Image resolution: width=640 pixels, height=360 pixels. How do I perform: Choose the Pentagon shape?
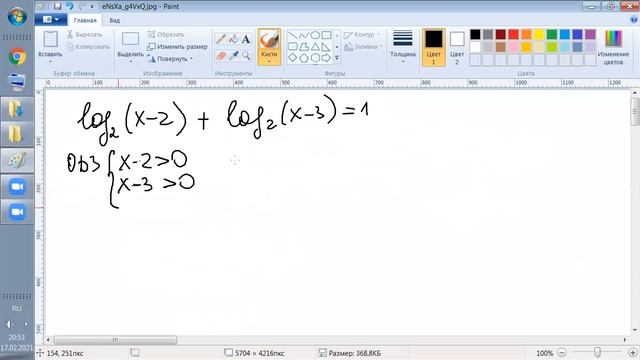(304, 58)
